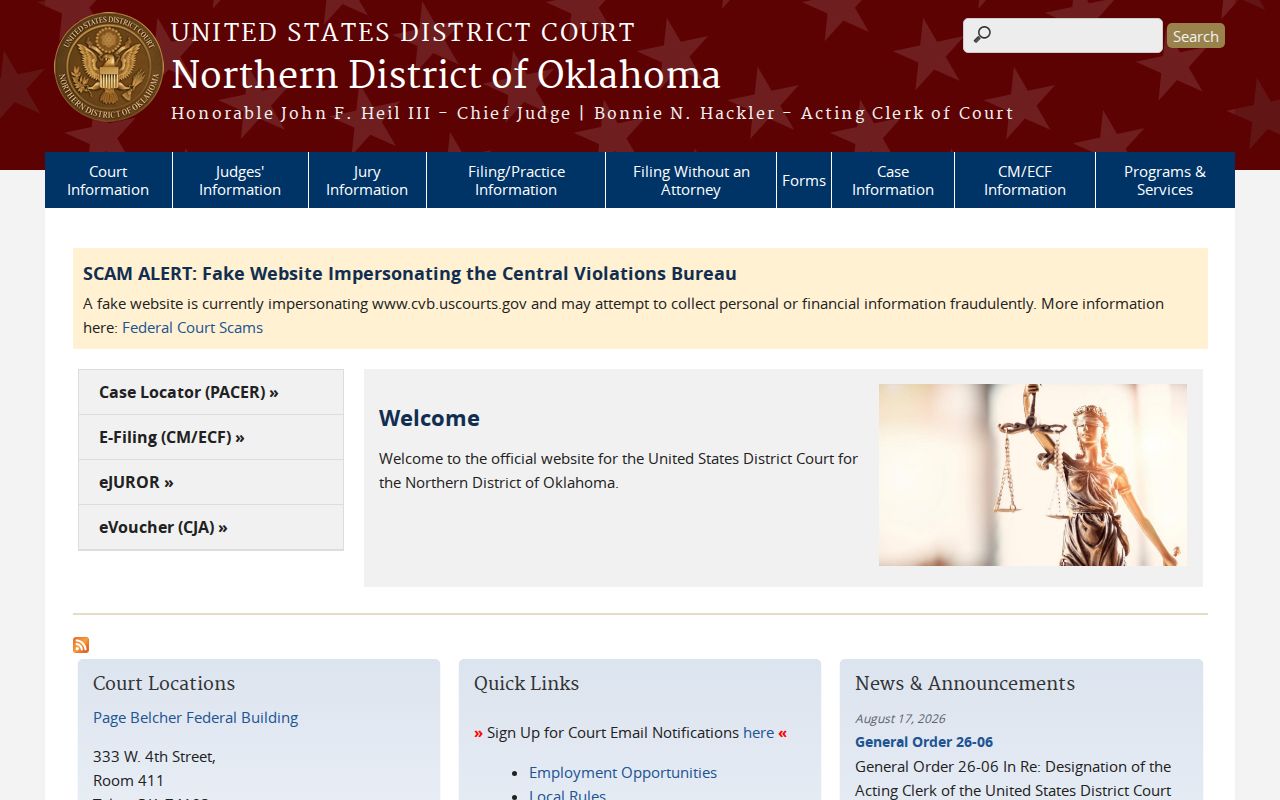1280x800 pixels.
Task: Open General Order 26-06 announcement
Action: [x=924, y=742]
